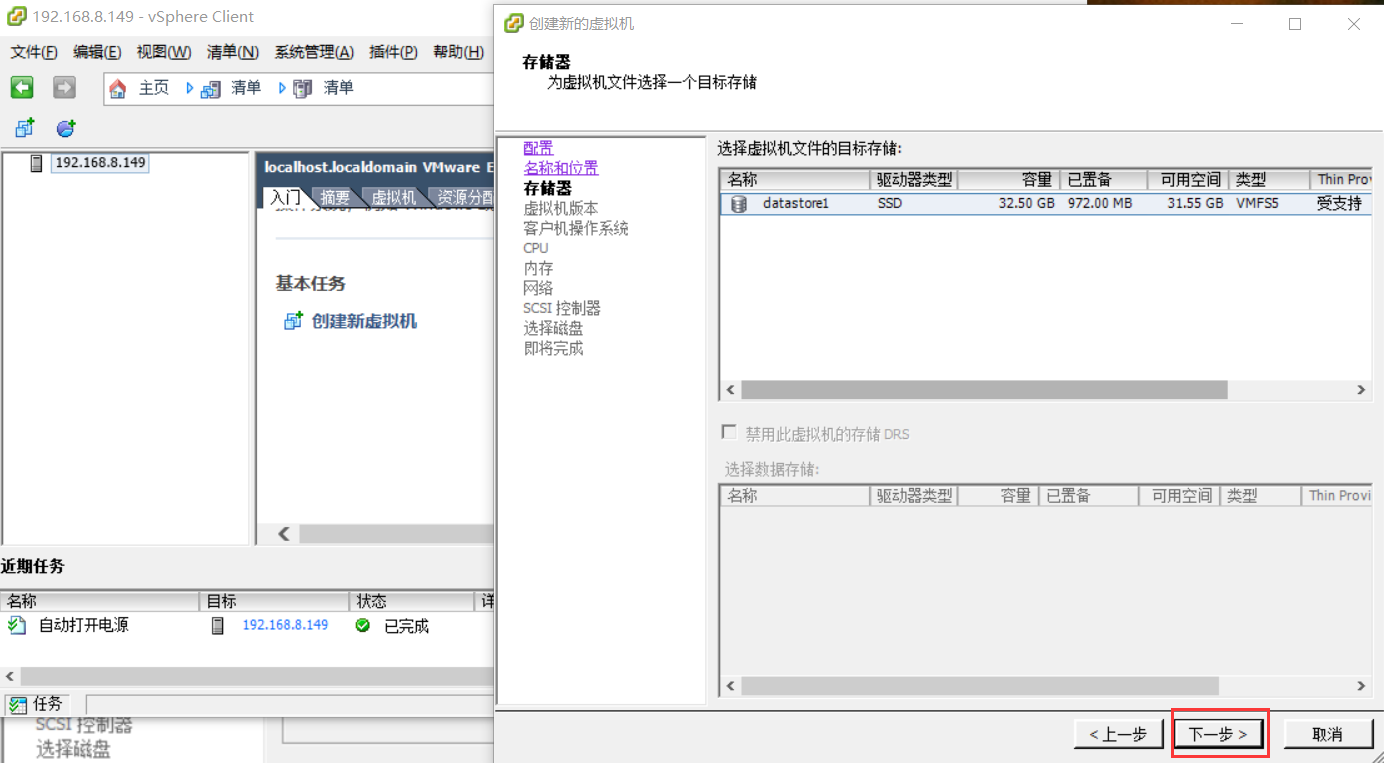1384x763 pixels.
Task: Click upper datastore table left scroll arrow
Action: pos(730,390)
